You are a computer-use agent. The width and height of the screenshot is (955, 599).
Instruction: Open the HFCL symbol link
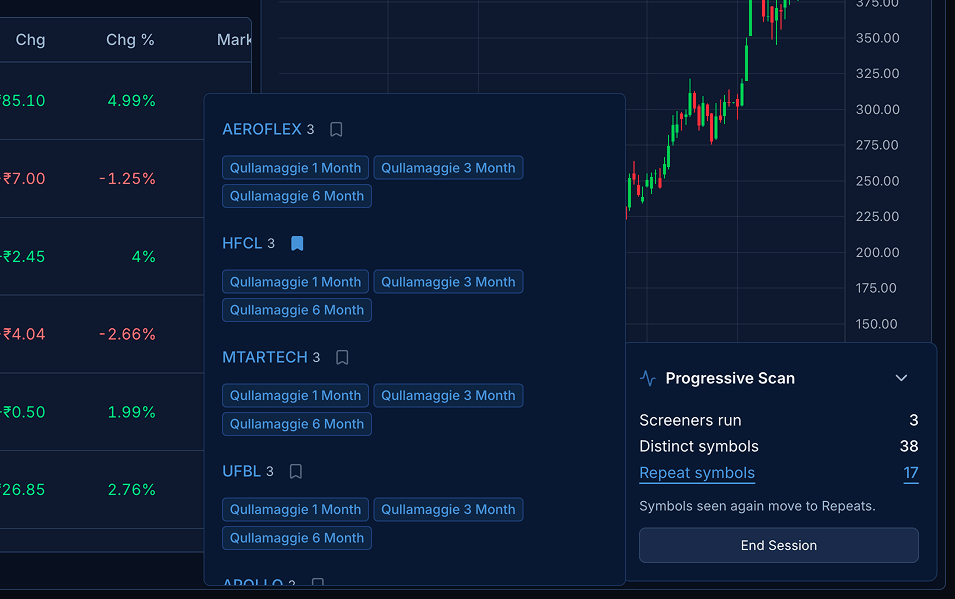coord(242,243)
